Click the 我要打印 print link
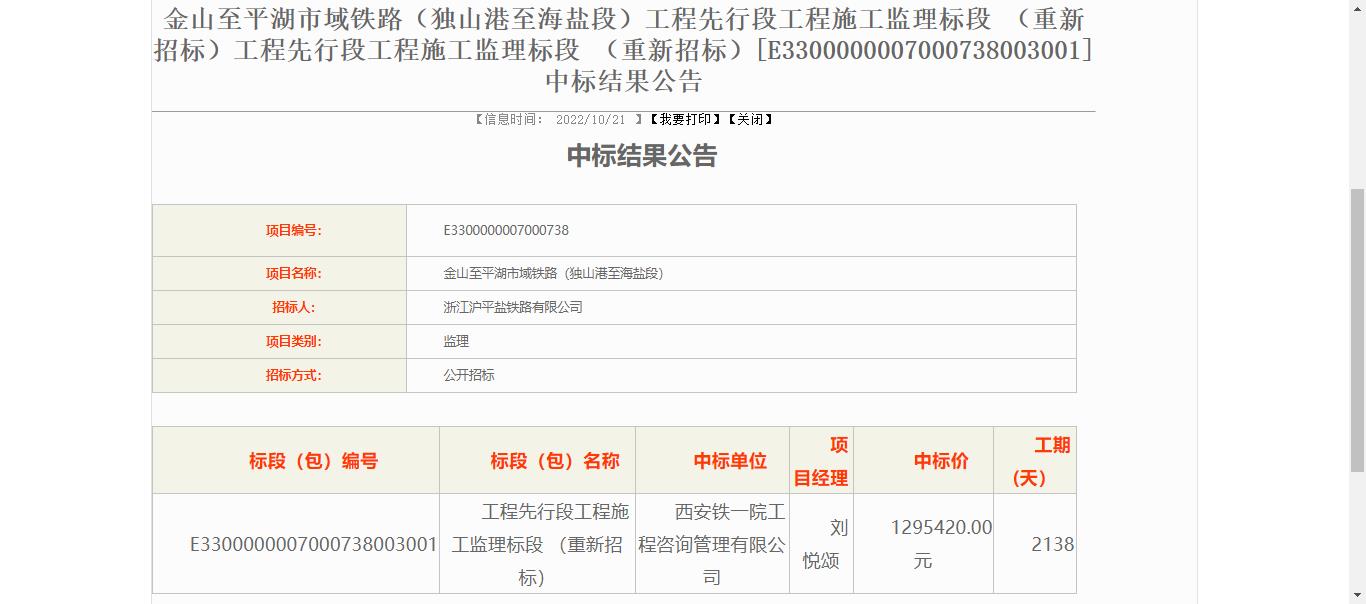 click(685, 120)
